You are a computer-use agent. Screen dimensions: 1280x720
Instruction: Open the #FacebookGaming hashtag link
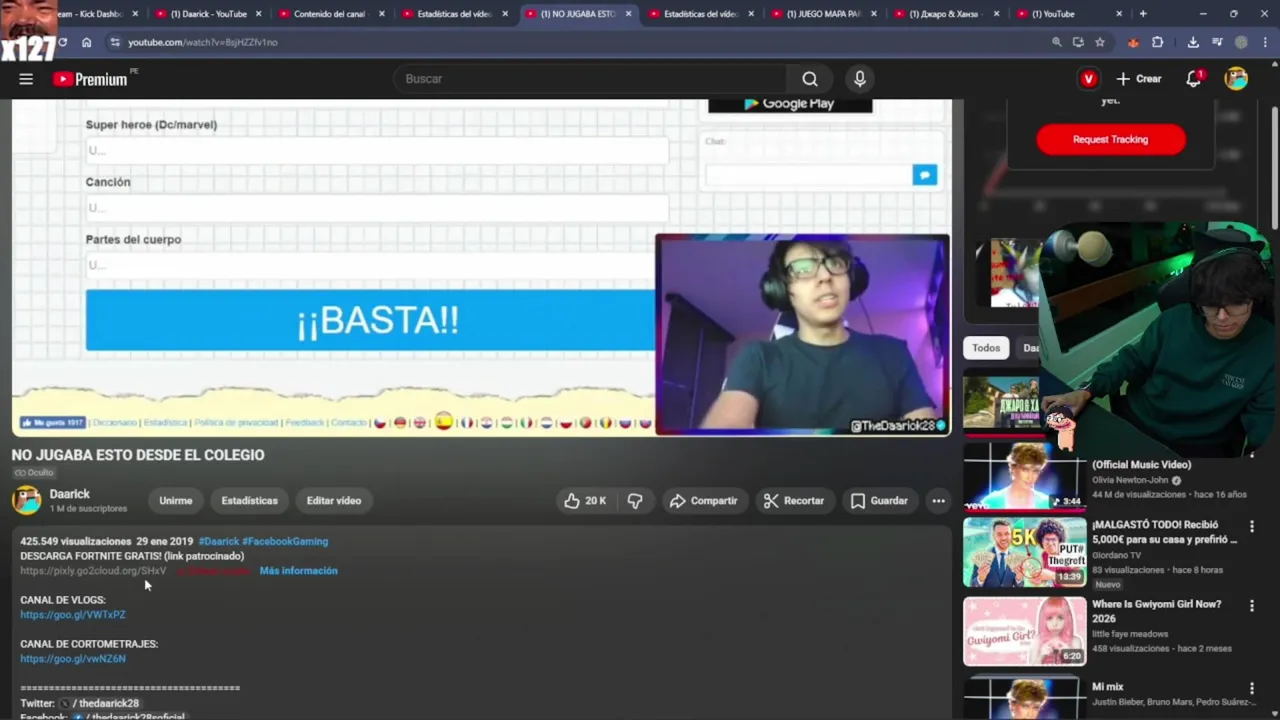(x=285, y=541)
